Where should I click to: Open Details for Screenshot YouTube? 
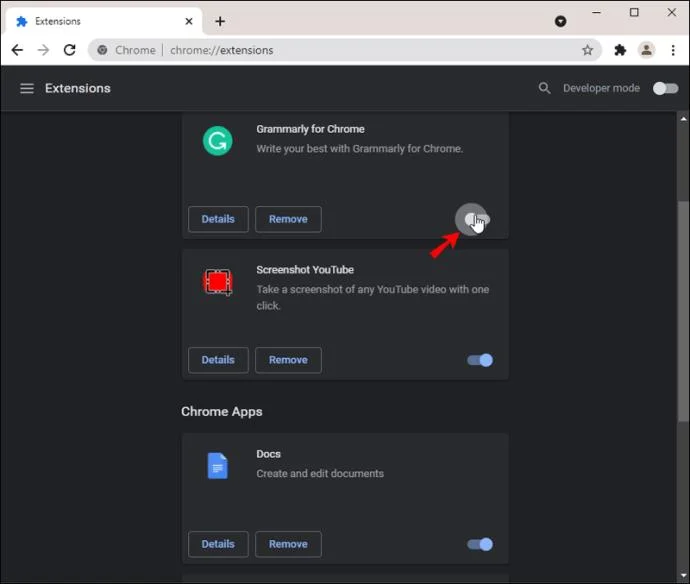tap(218, 360)
